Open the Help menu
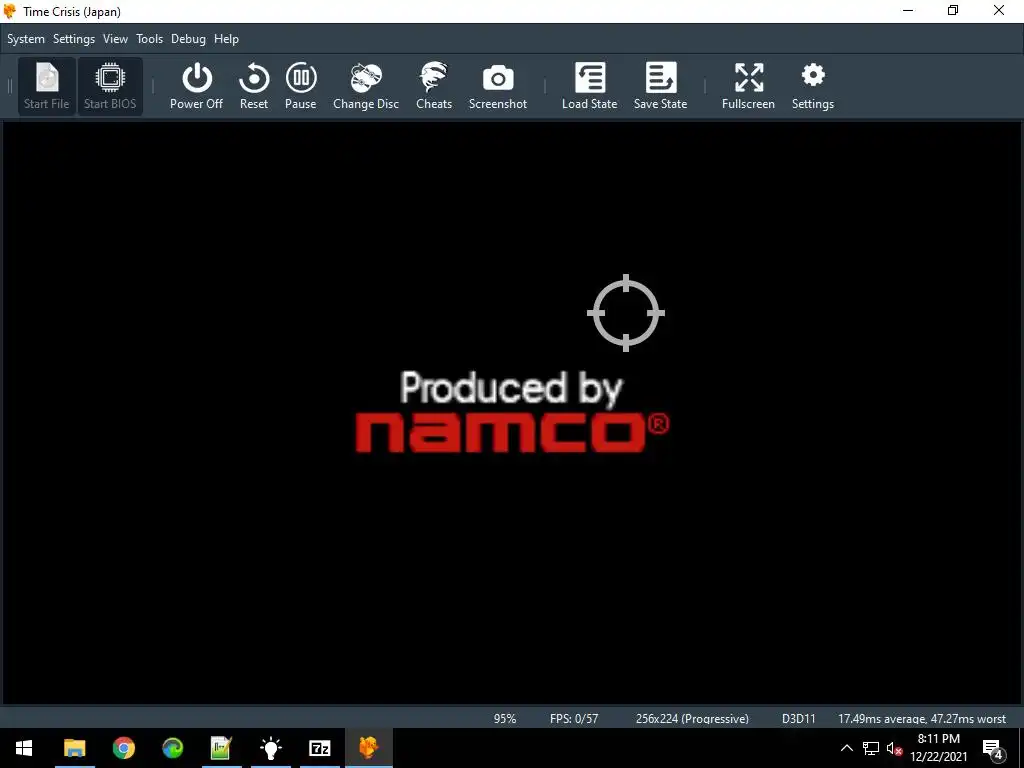Screen dimensions: 1024x768 pyautogui.click(x=227, y=39)
